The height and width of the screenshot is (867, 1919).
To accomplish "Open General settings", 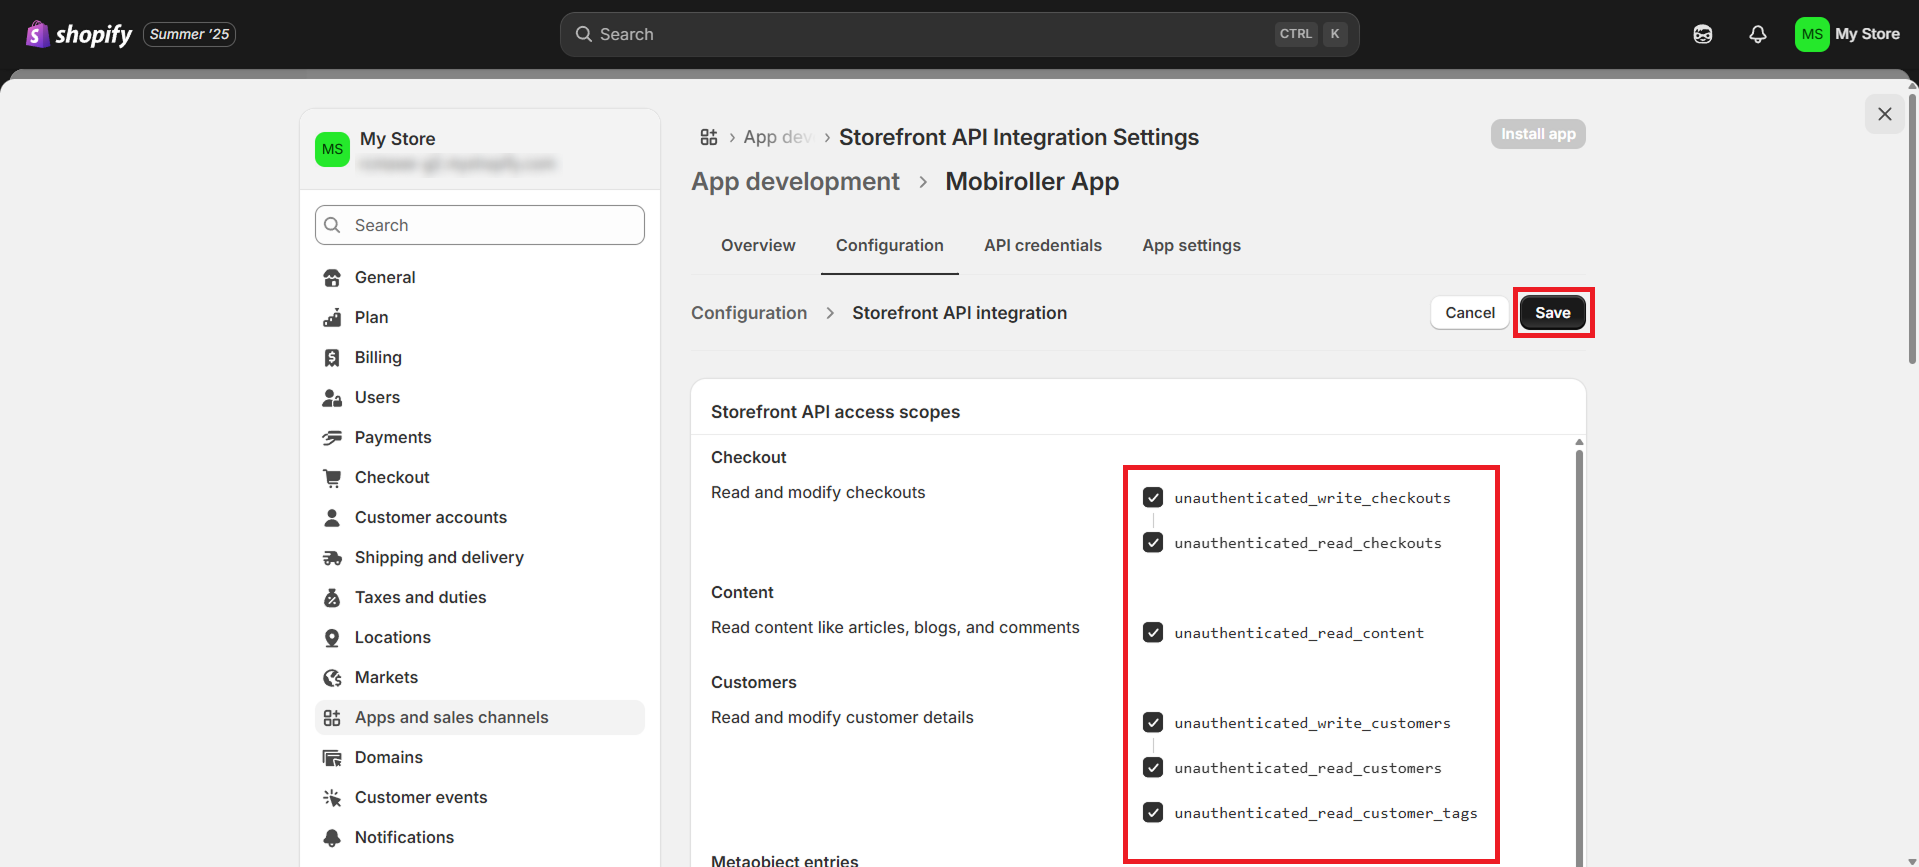I will click(x=480, y=278).
